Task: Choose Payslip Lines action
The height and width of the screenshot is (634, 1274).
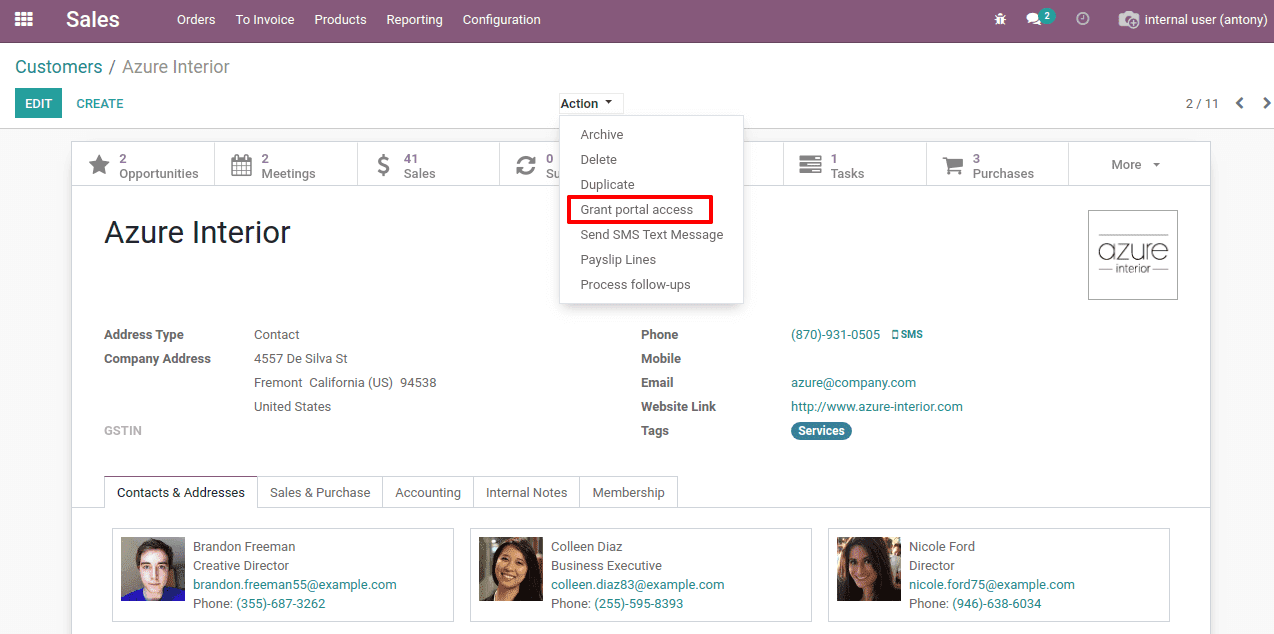Action: pyautogui.click(x=651, y=260)
